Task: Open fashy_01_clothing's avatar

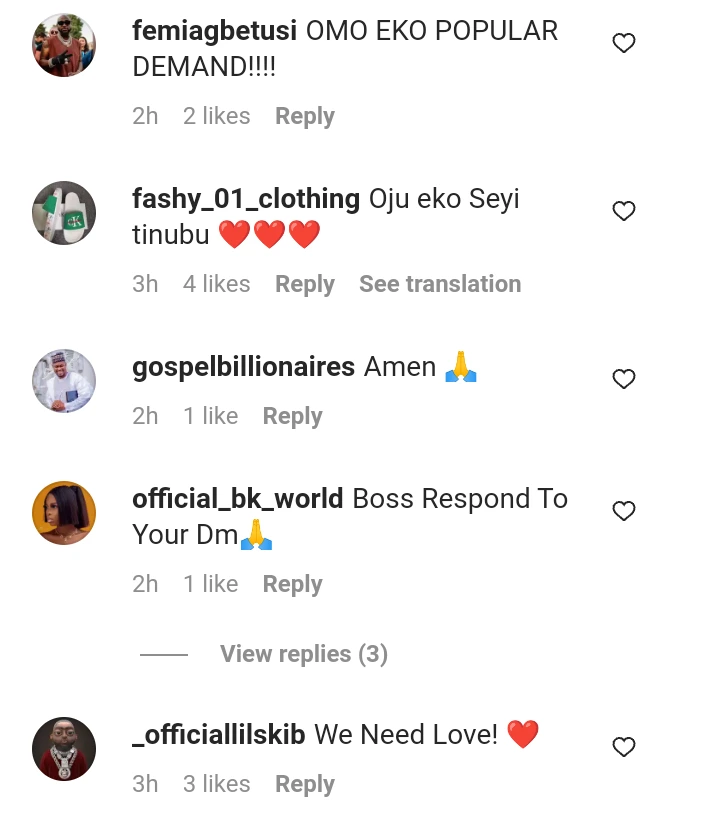Action: click(64, 213)
